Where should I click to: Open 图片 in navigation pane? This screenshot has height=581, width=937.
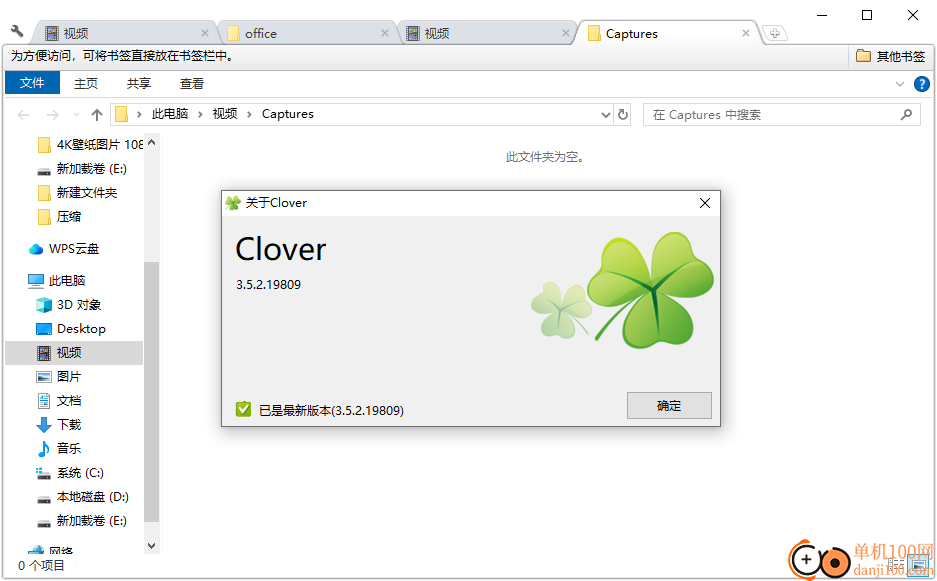point(59,377)
